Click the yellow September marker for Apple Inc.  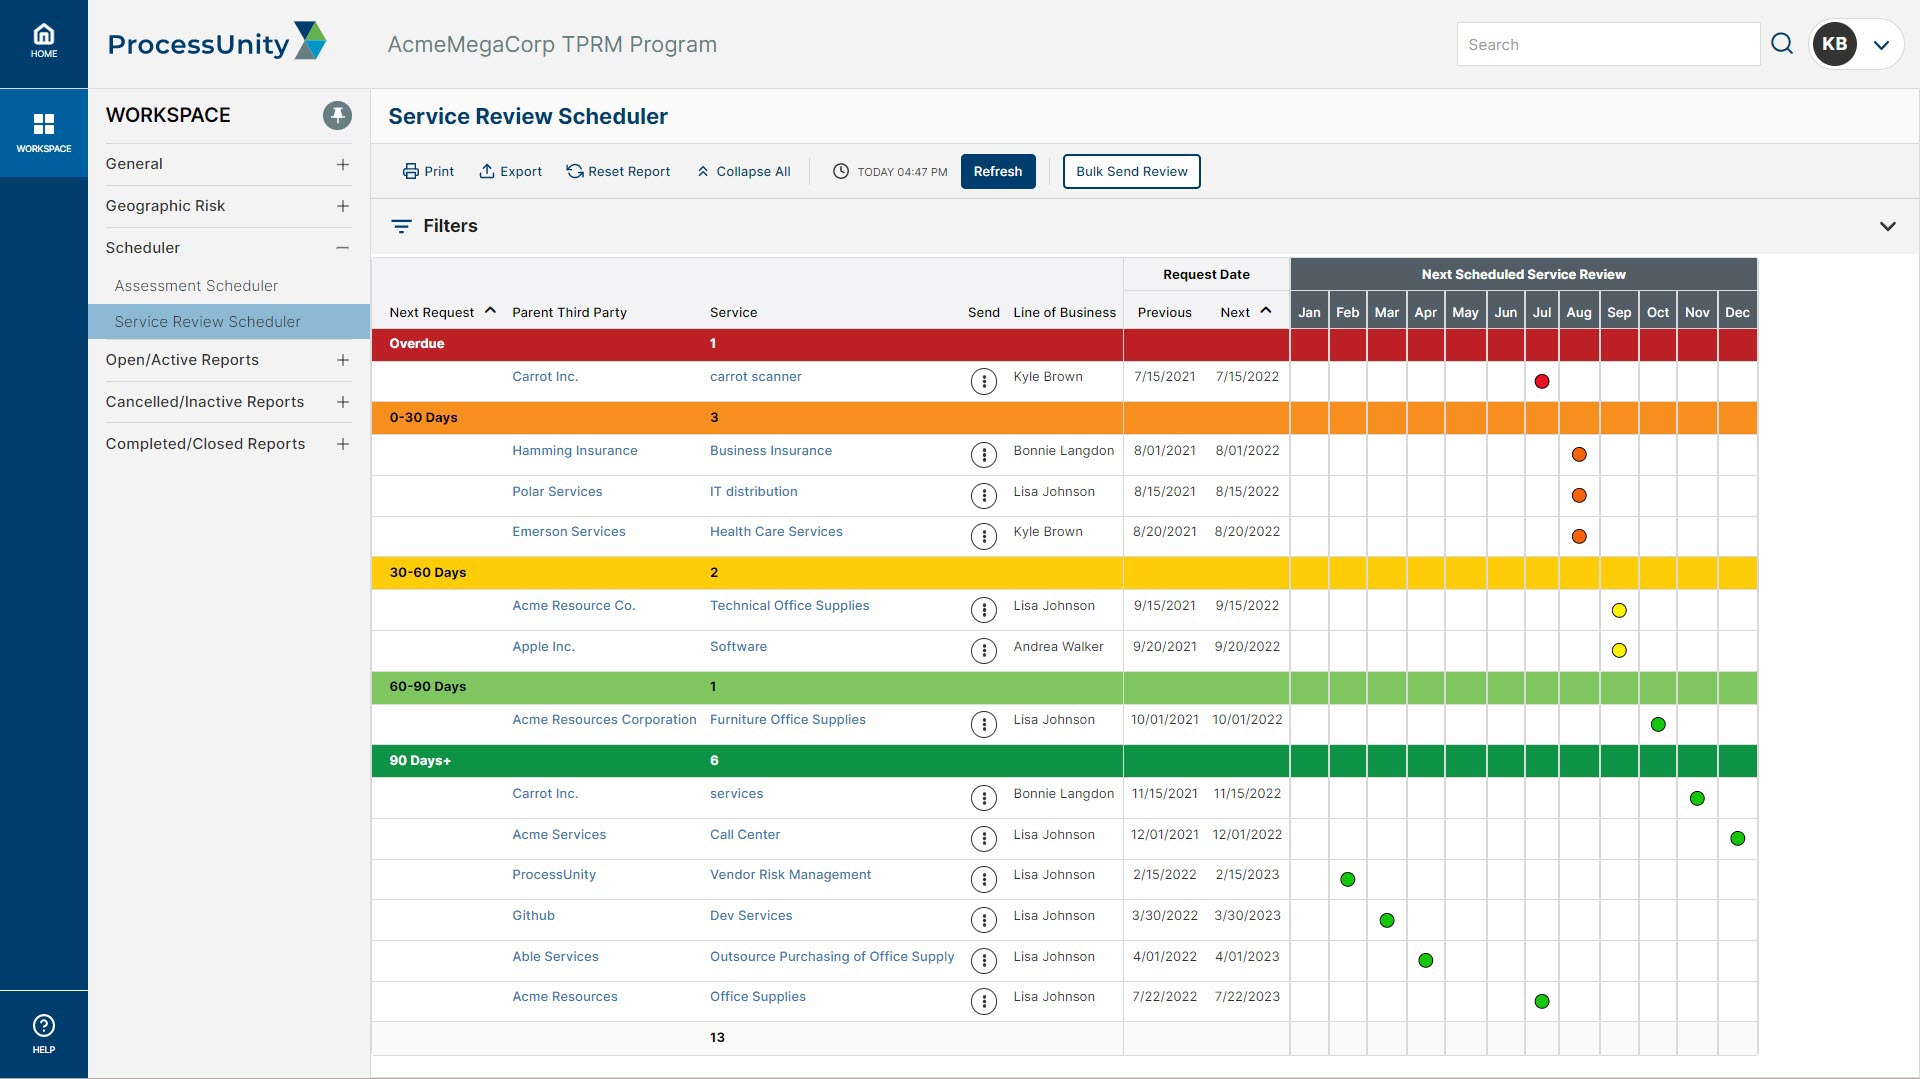[x=1619, y=651]
